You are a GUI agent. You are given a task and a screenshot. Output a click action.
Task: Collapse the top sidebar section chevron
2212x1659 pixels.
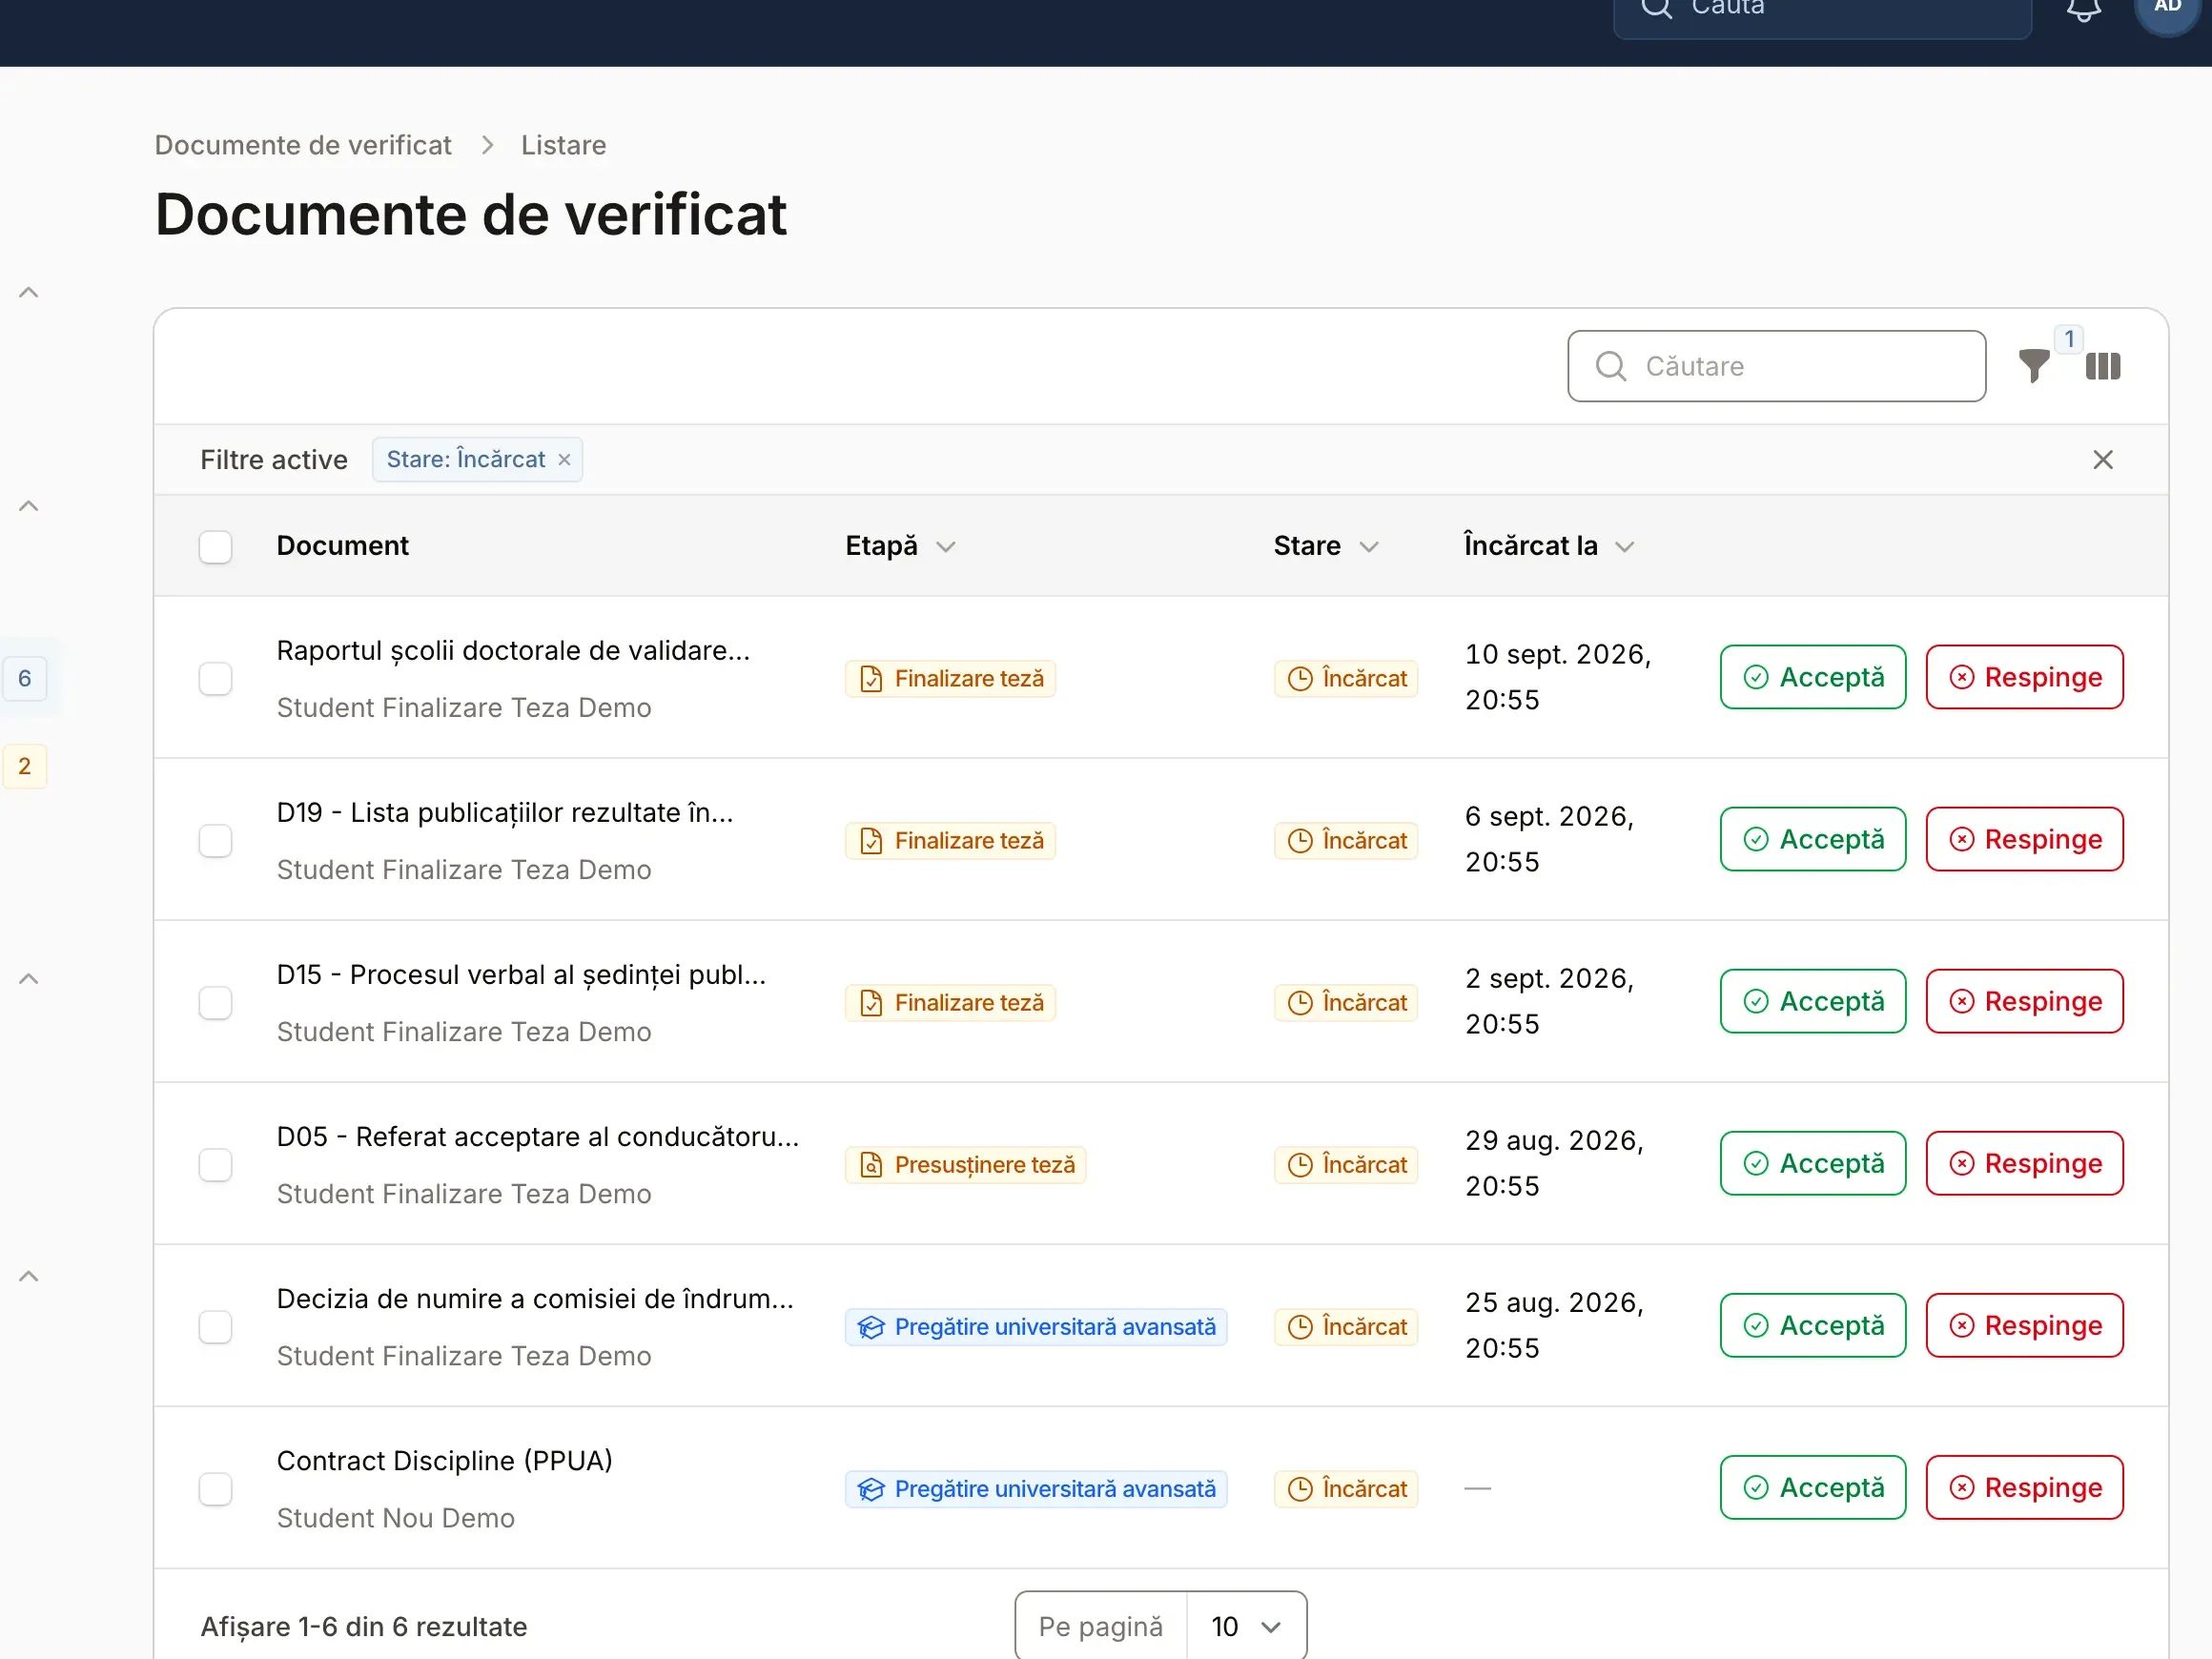pos(29,292)
